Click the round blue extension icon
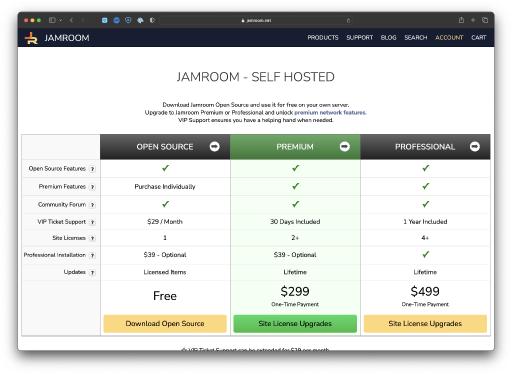This screenshot has height=374, width=512. (116, 20)
